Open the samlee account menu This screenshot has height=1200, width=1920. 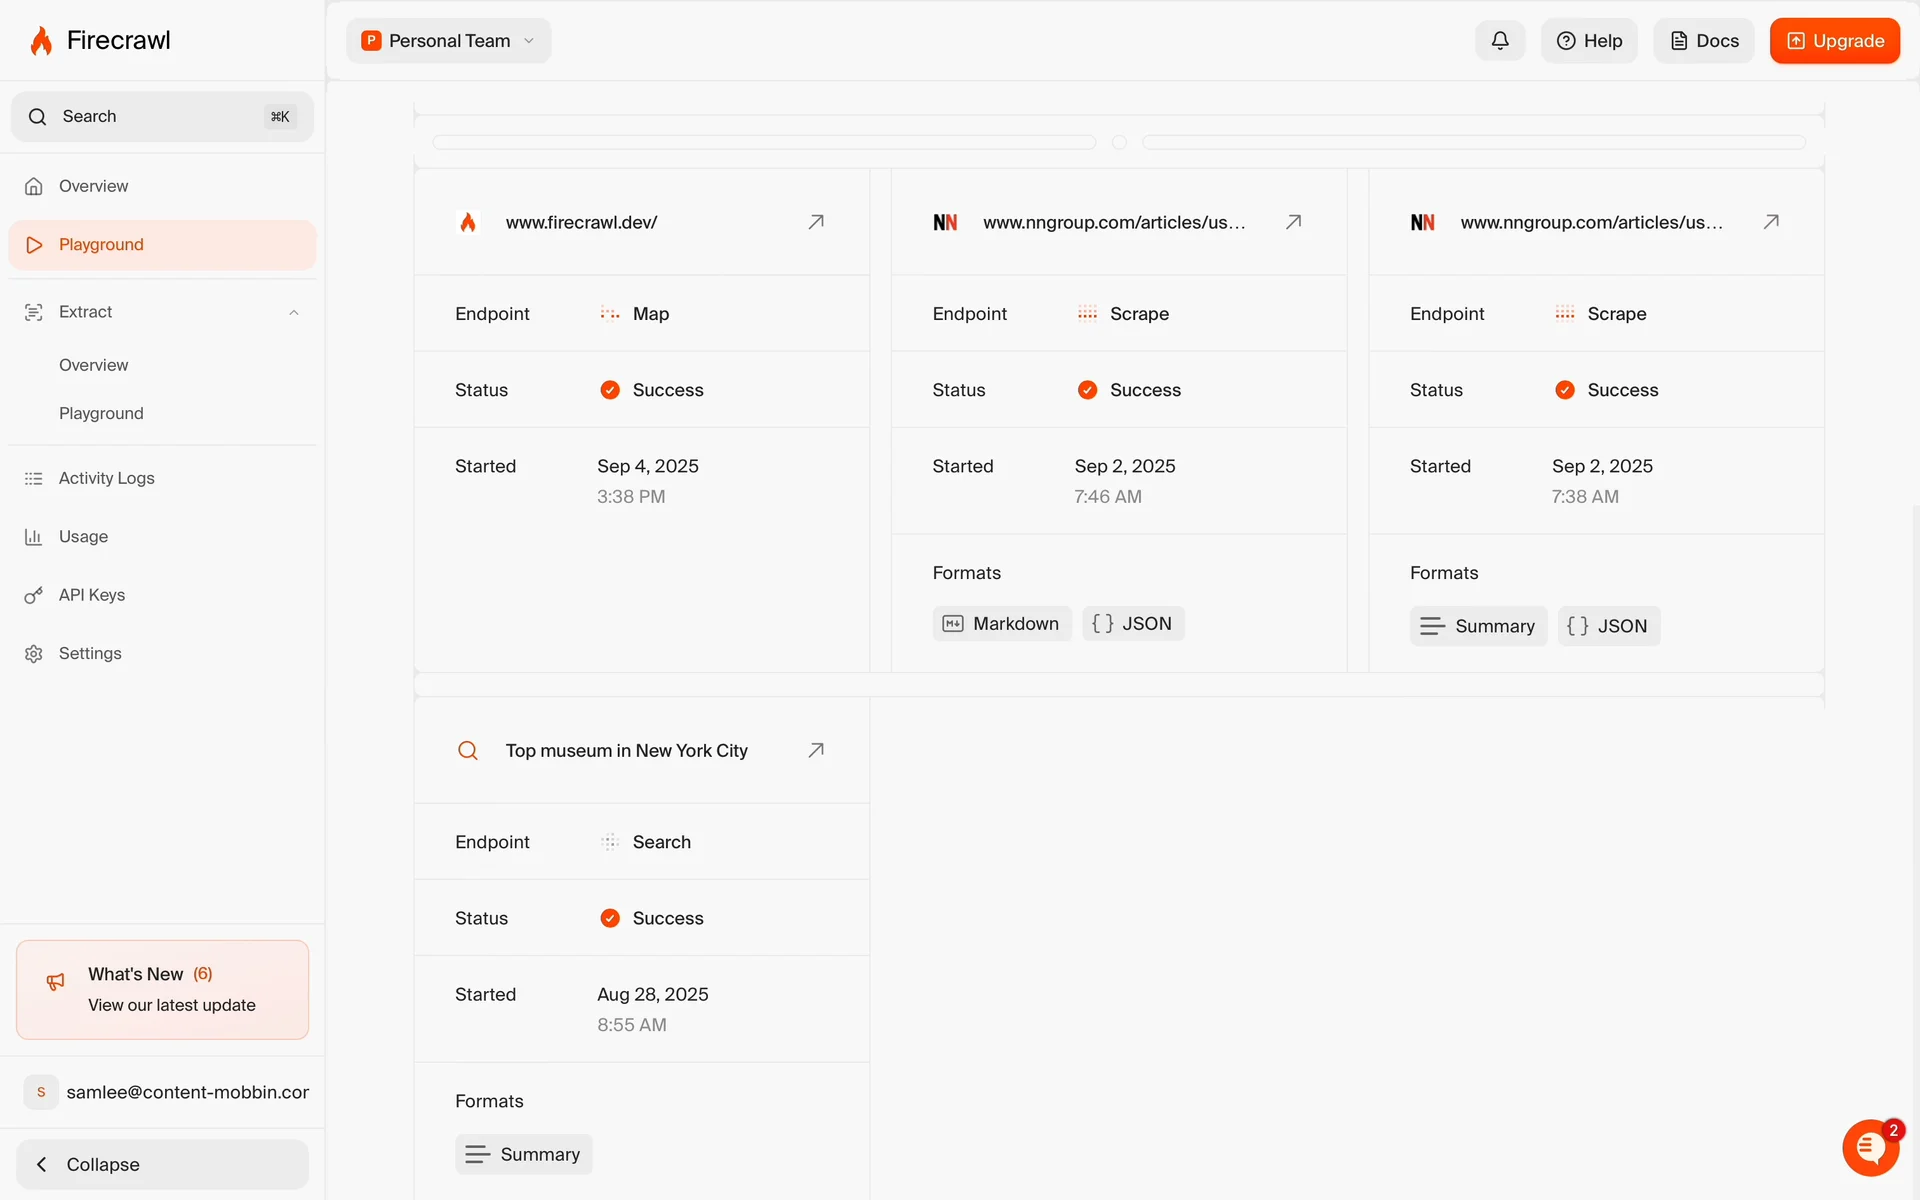pyautogui.click(x=165, y=1092)
